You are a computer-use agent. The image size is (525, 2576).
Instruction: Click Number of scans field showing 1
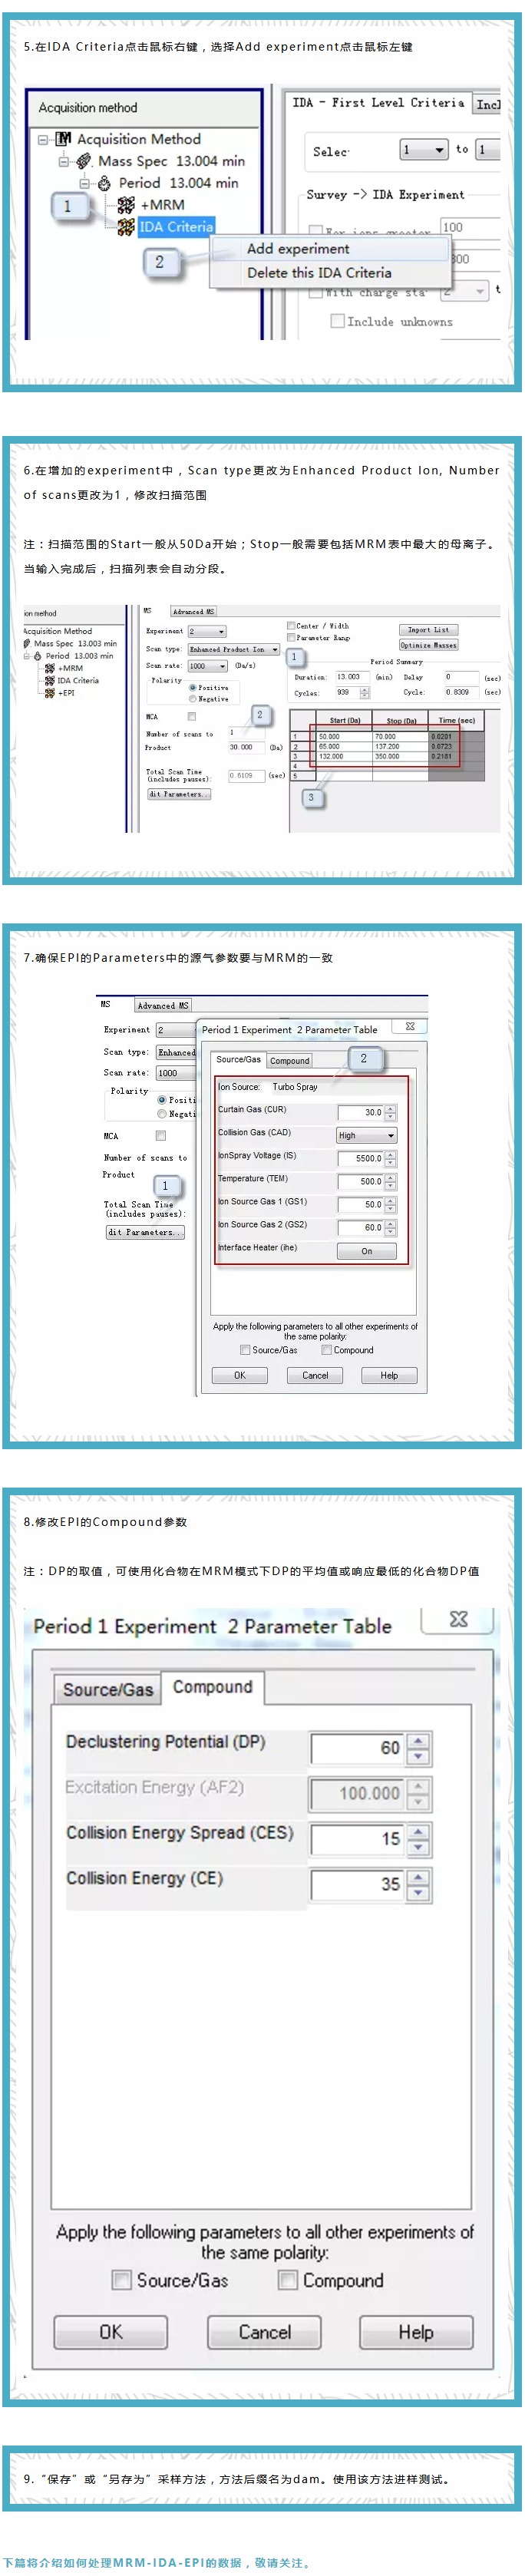pyautogui.click(x=246, y=732)
